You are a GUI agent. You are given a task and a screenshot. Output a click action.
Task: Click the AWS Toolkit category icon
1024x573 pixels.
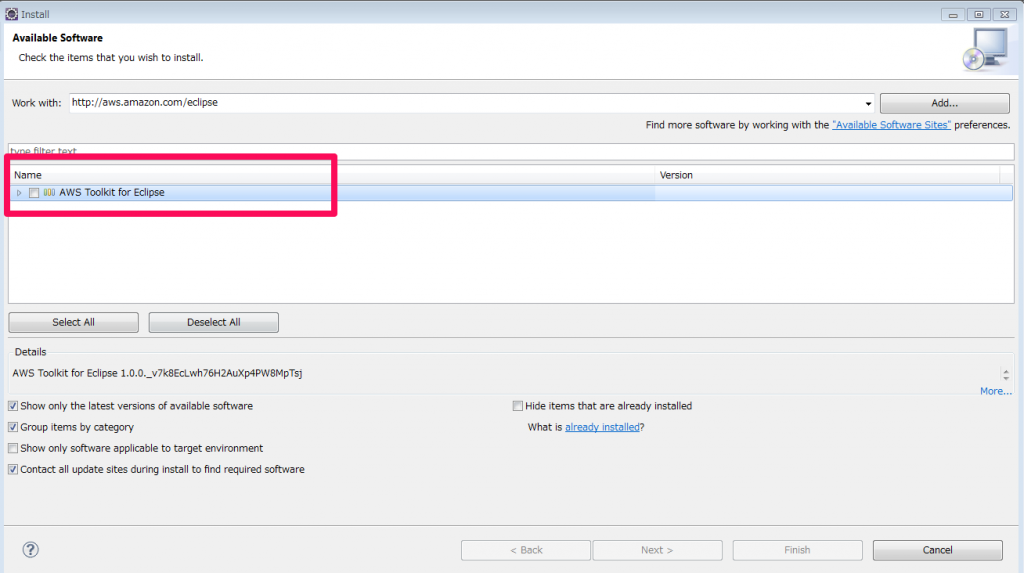(49, 193)
